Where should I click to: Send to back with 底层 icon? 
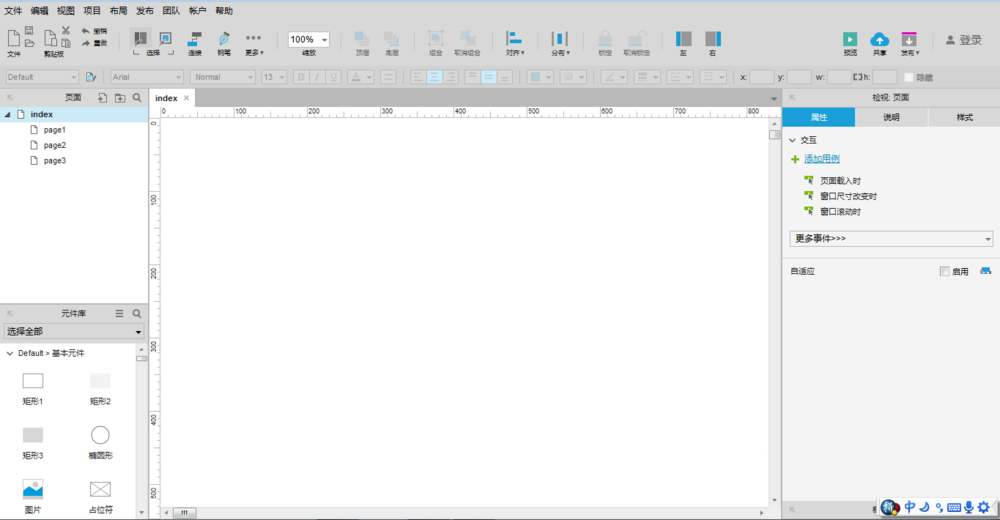(x=391, y=39)
